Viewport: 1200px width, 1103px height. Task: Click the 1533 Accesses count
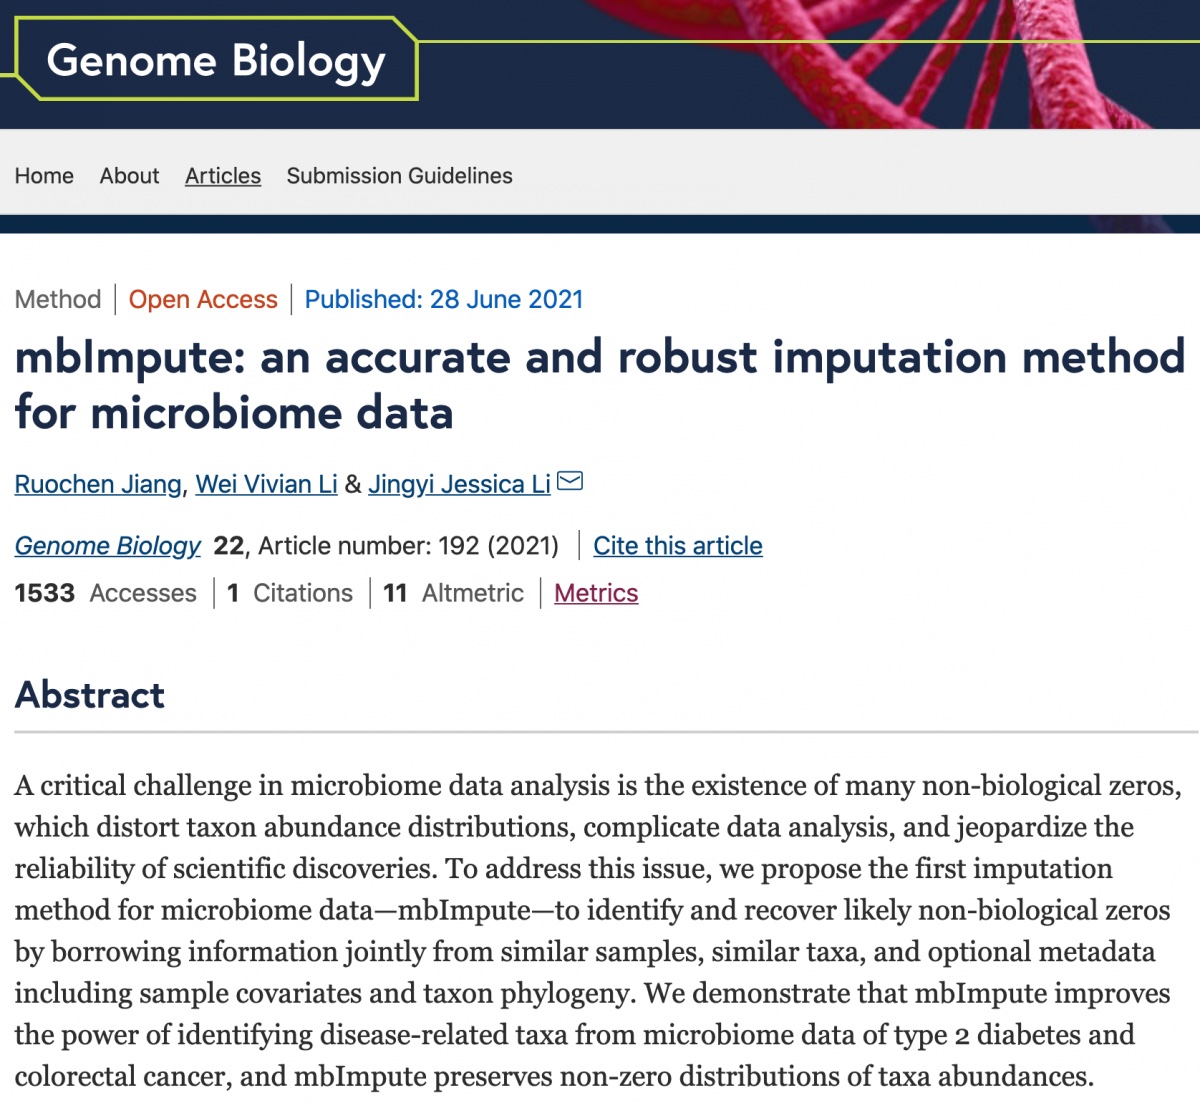click(105, 593)
